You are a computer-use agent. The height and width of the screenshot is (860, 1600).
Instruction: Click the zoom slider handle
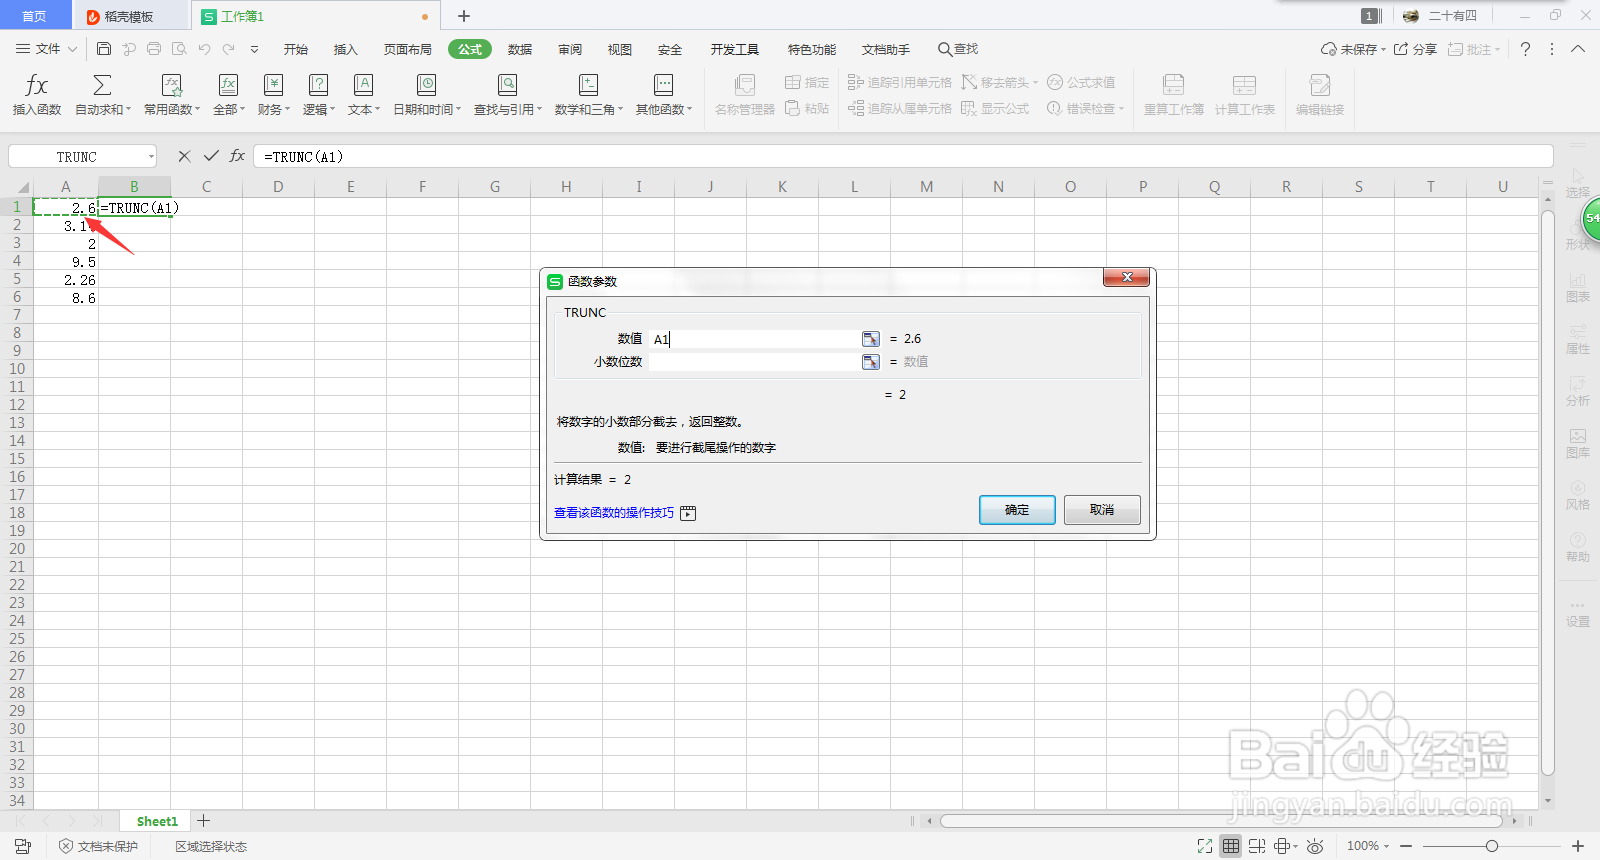[1491, 846]
